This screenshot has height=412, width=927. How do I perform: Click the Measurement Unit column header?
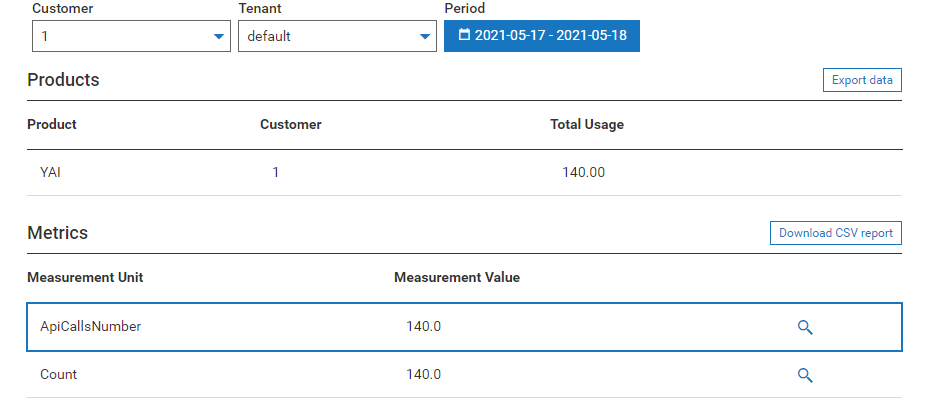pos(85,277)
